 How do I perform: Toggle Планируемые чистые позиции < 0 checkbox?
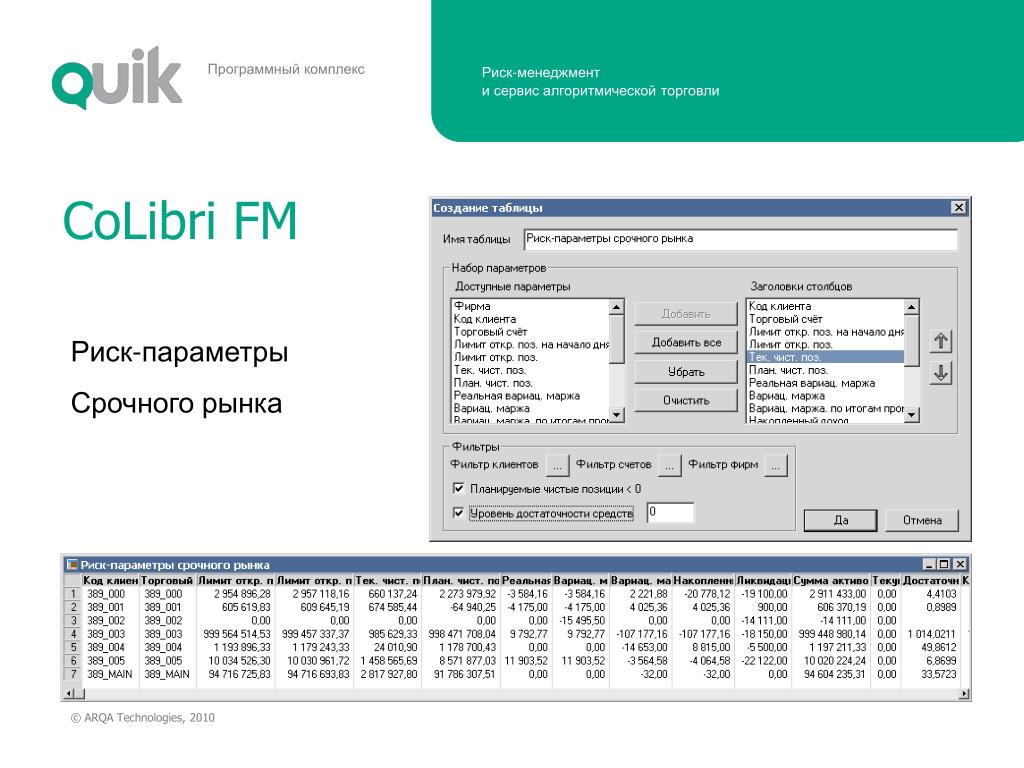coord(458,488)
